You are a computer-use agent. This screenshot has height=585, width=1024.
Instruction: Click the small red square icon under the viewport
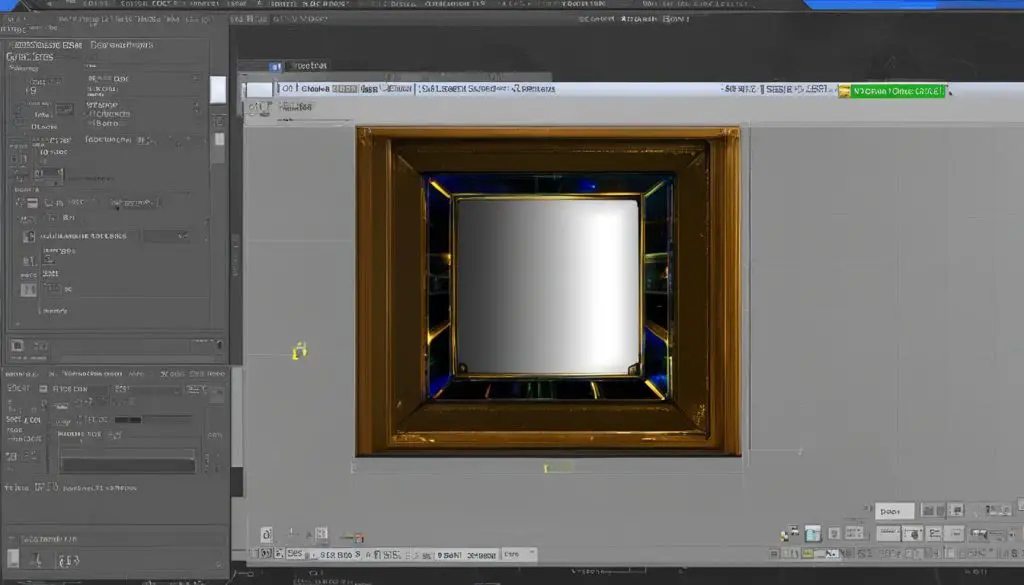pos(359,538)
